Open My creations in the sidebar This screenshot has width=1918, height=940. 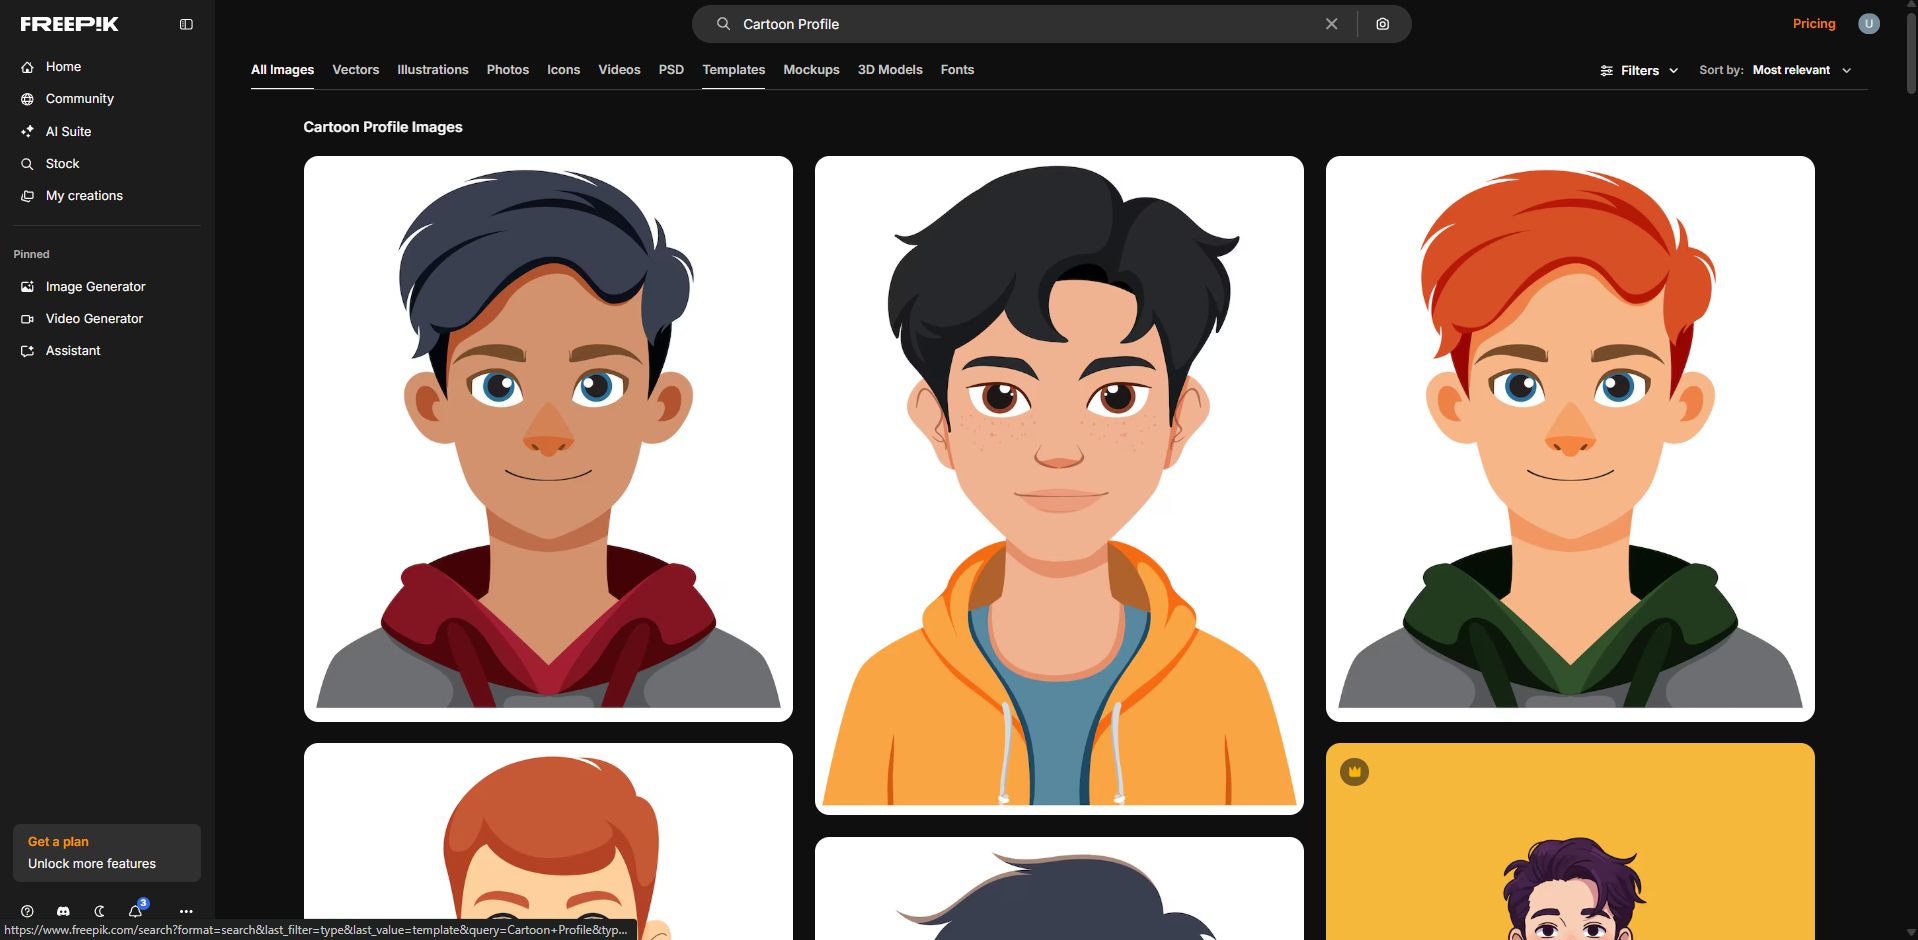click(x=84, y=195)
